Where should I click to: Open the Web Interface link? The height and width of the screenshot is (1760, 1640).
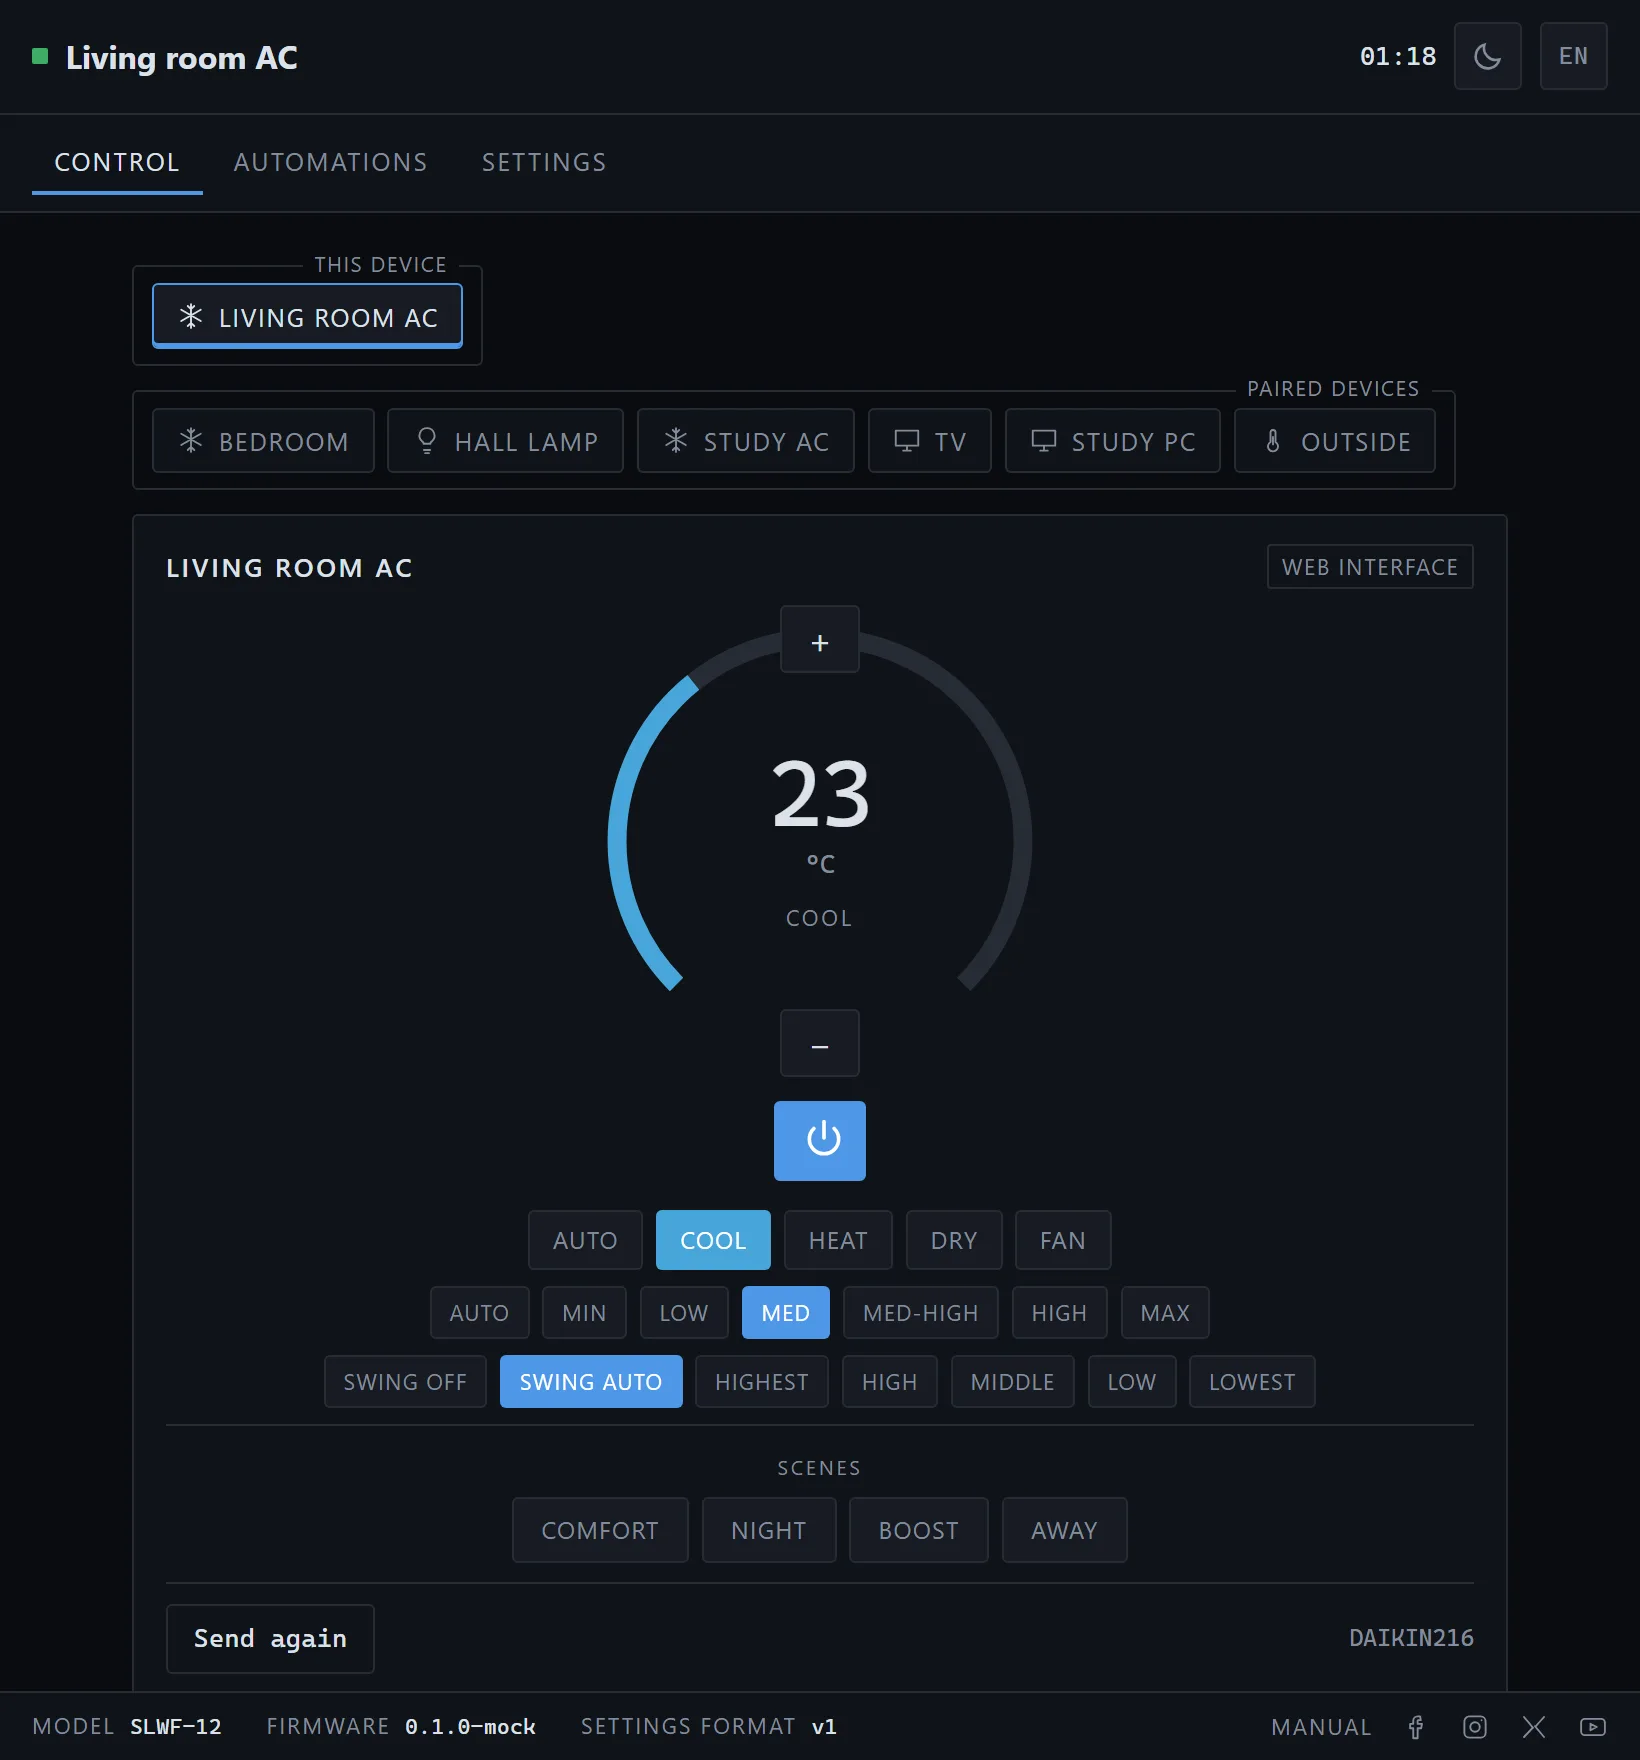1370,567
